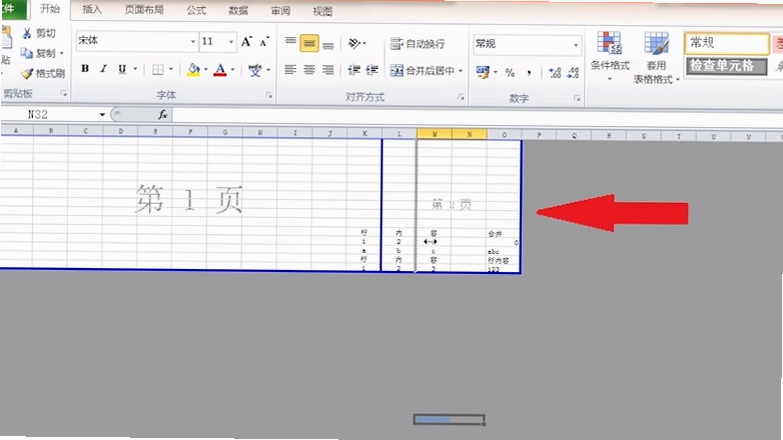Open the font size 11 dropdown

coord(231,41)
